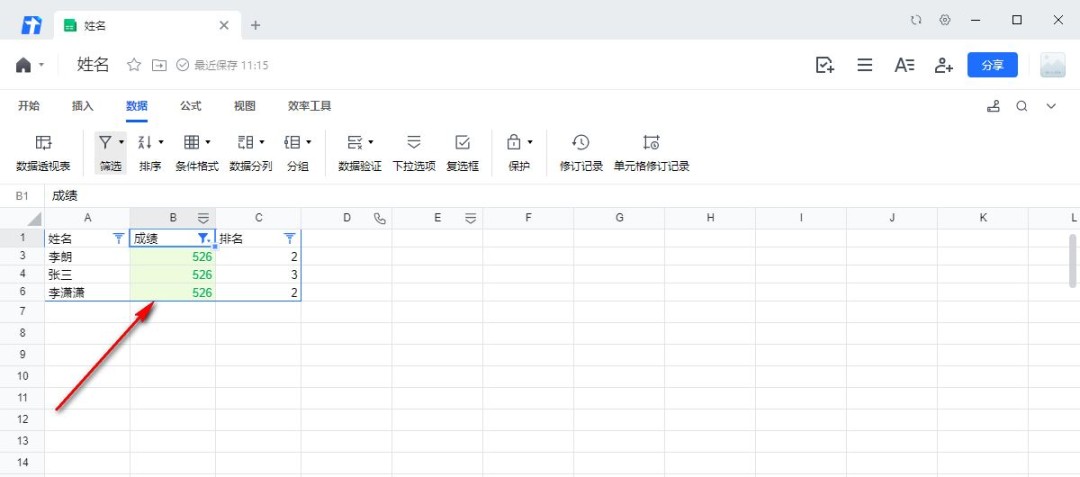Click dropdown-type icon in column B header
1080x477 pixels.
(x=203, y=218)
